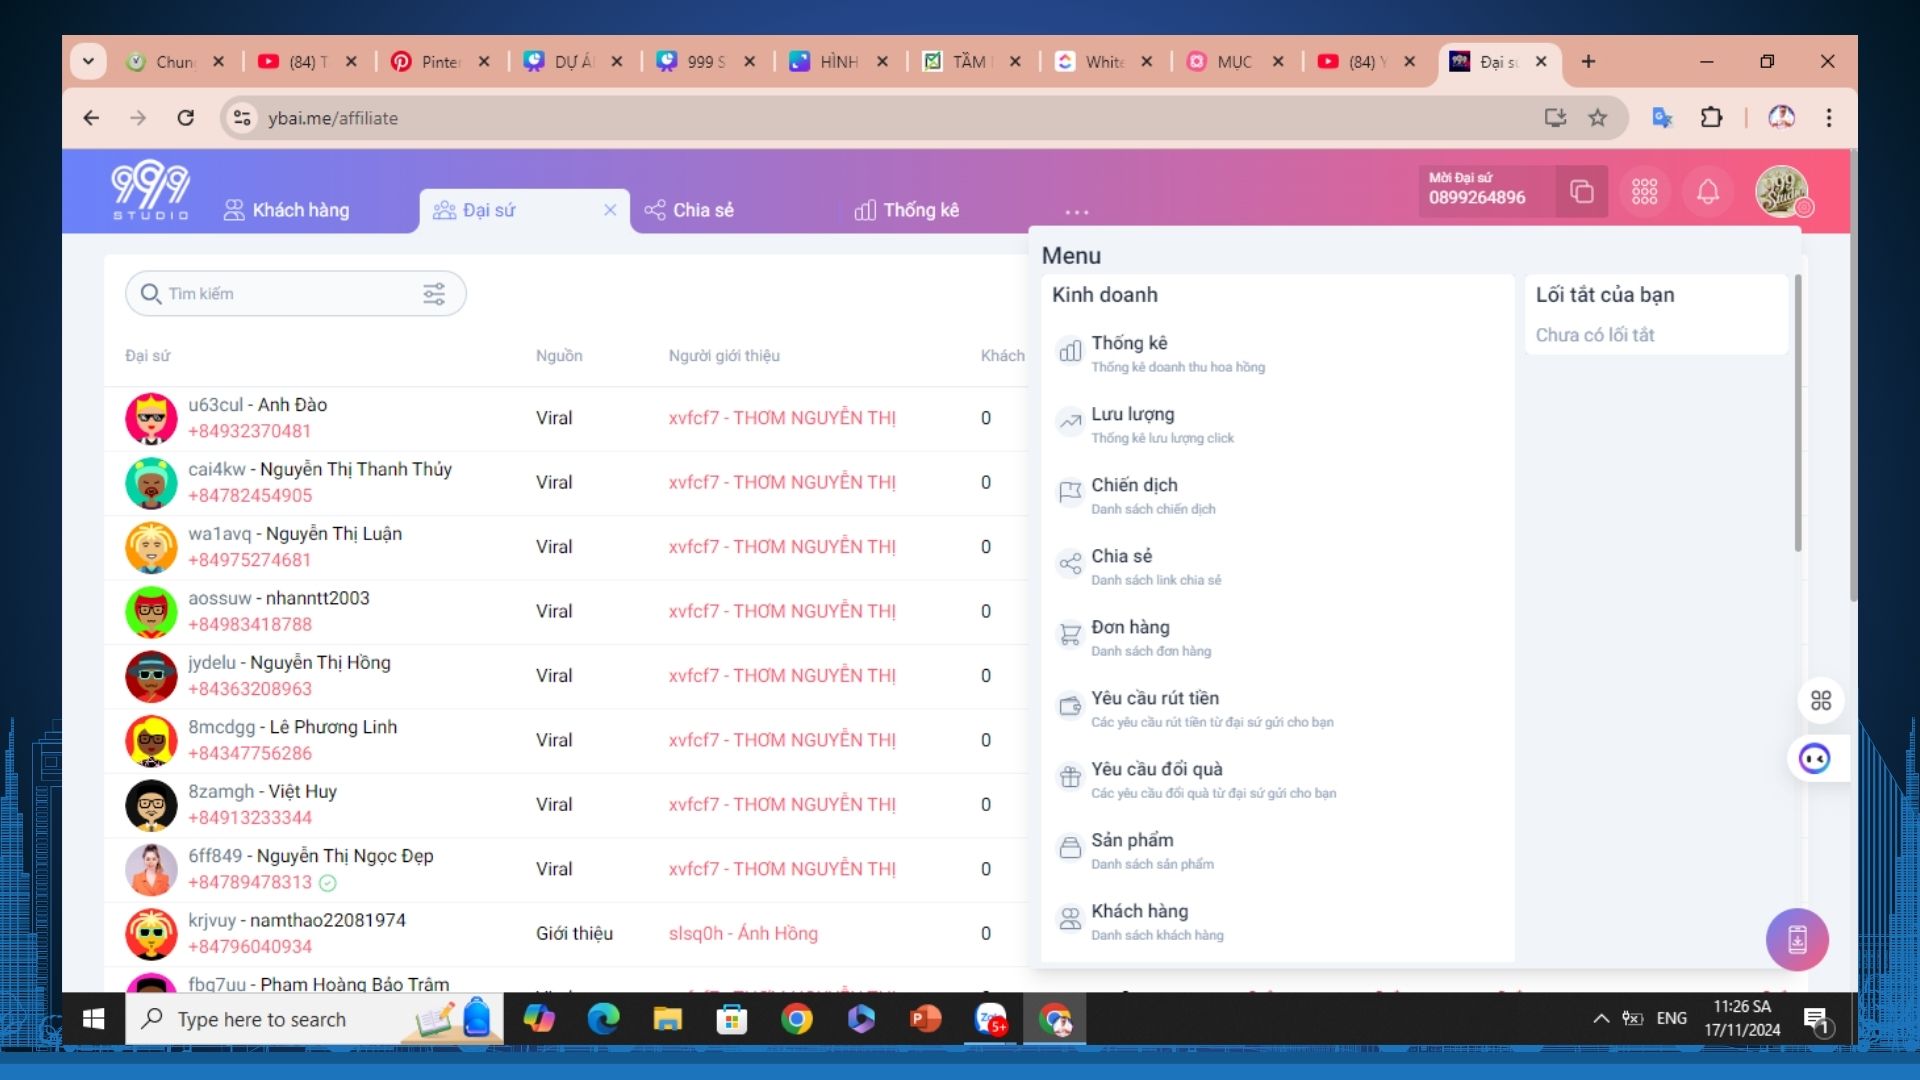Screen dimensions: 1920x1080
Task: Open Yêu cầu rút tiền requests
Action: tap(1194, 708)
